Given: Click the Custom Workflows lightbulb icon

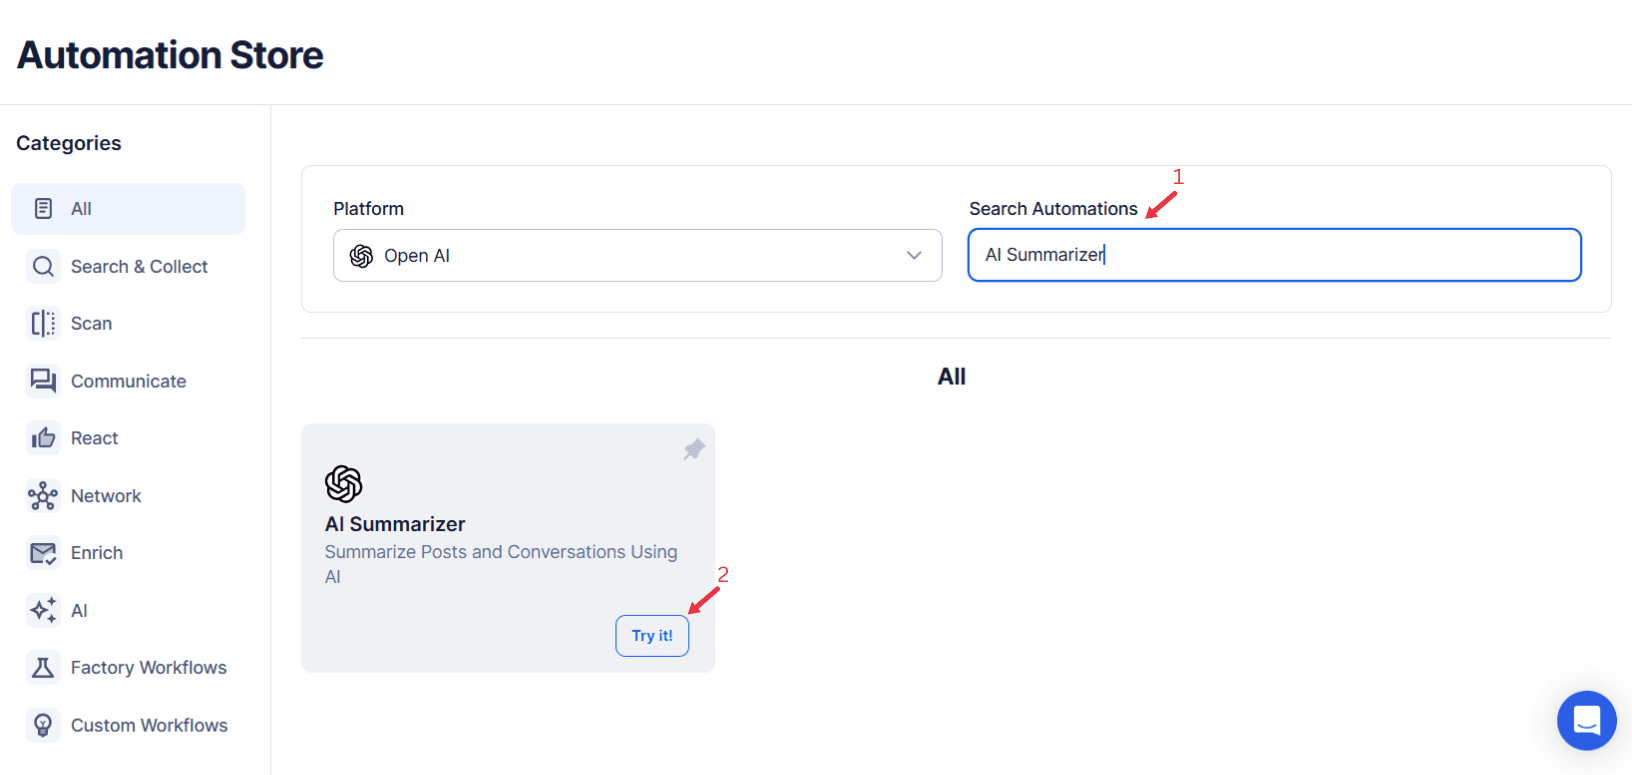Looking at the screenshot, I should 42,724.
